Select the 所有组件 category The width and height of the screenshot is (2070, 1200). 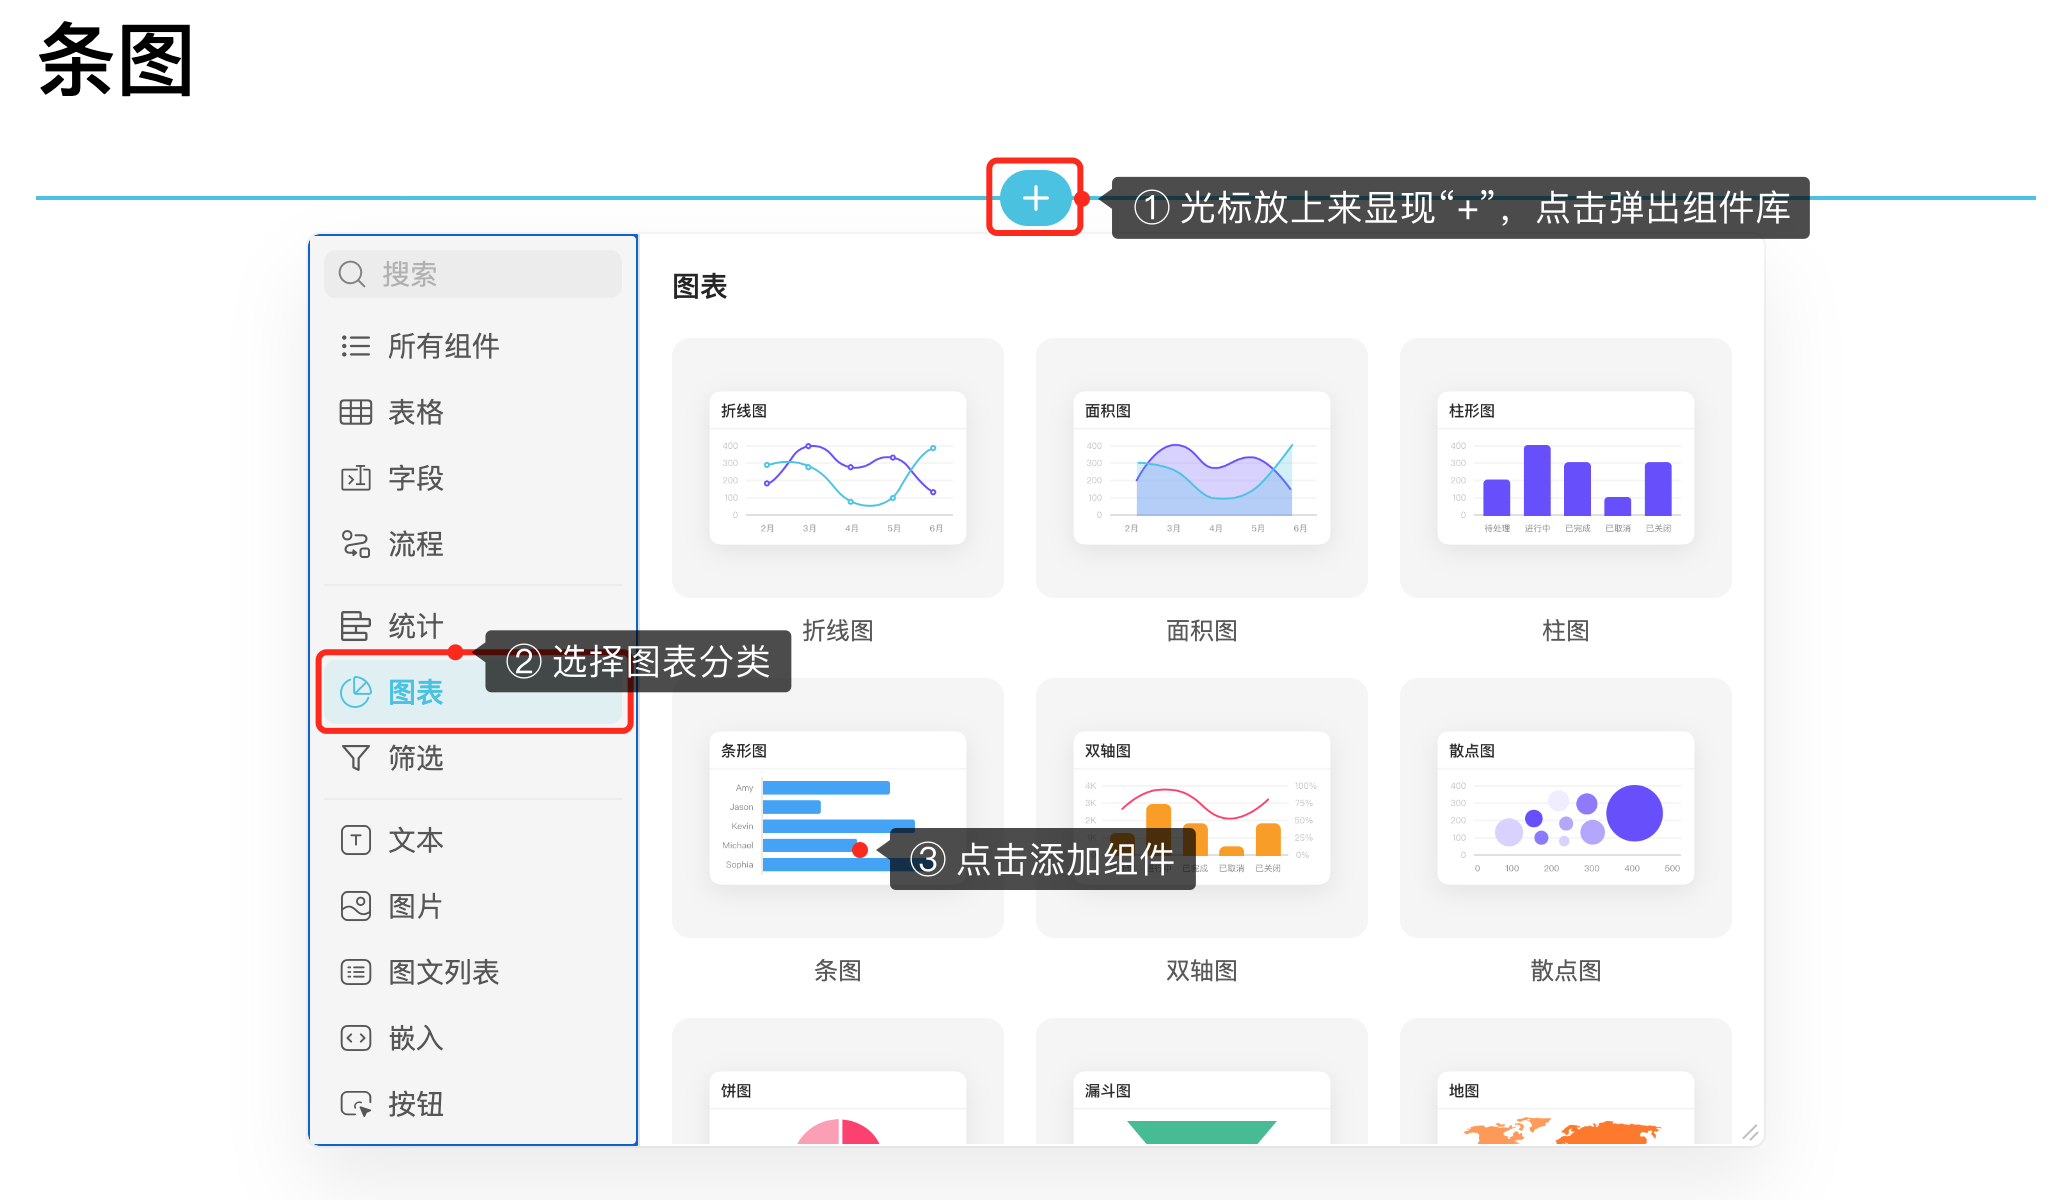pos(473,346)
